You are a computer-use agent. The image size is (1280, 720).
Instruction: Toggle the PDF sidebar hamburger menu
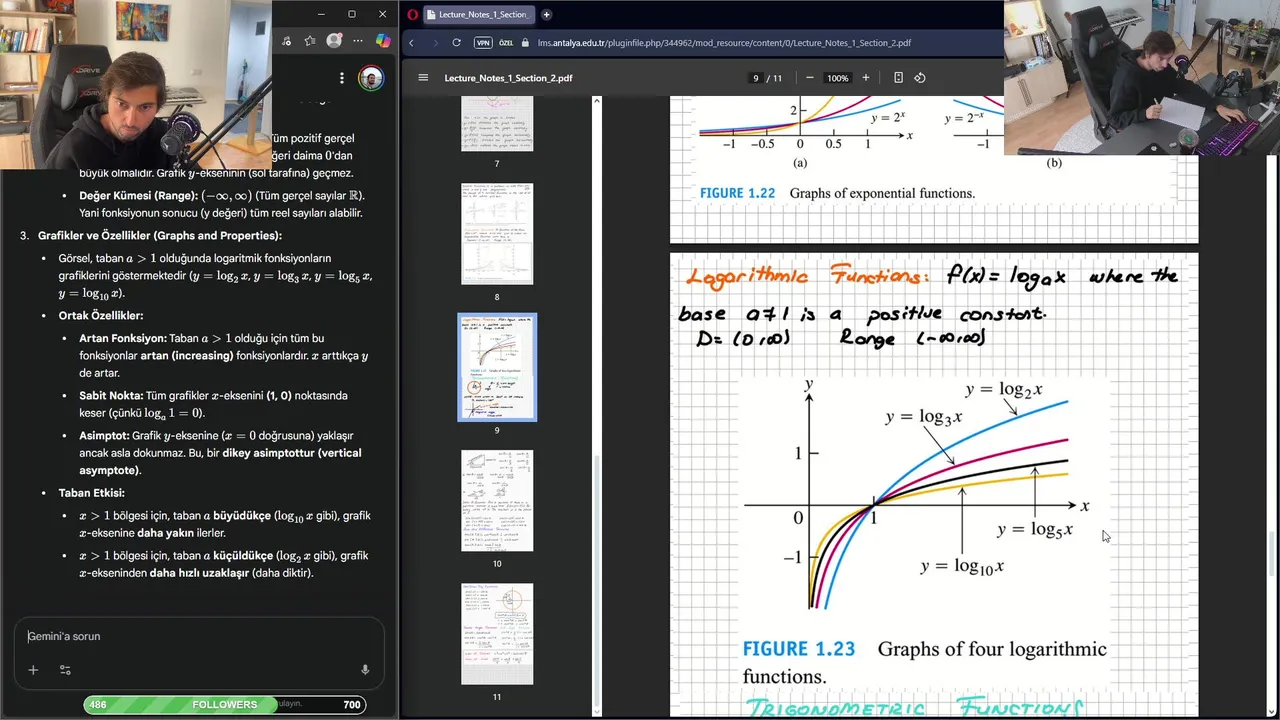[x=423, y=78]
